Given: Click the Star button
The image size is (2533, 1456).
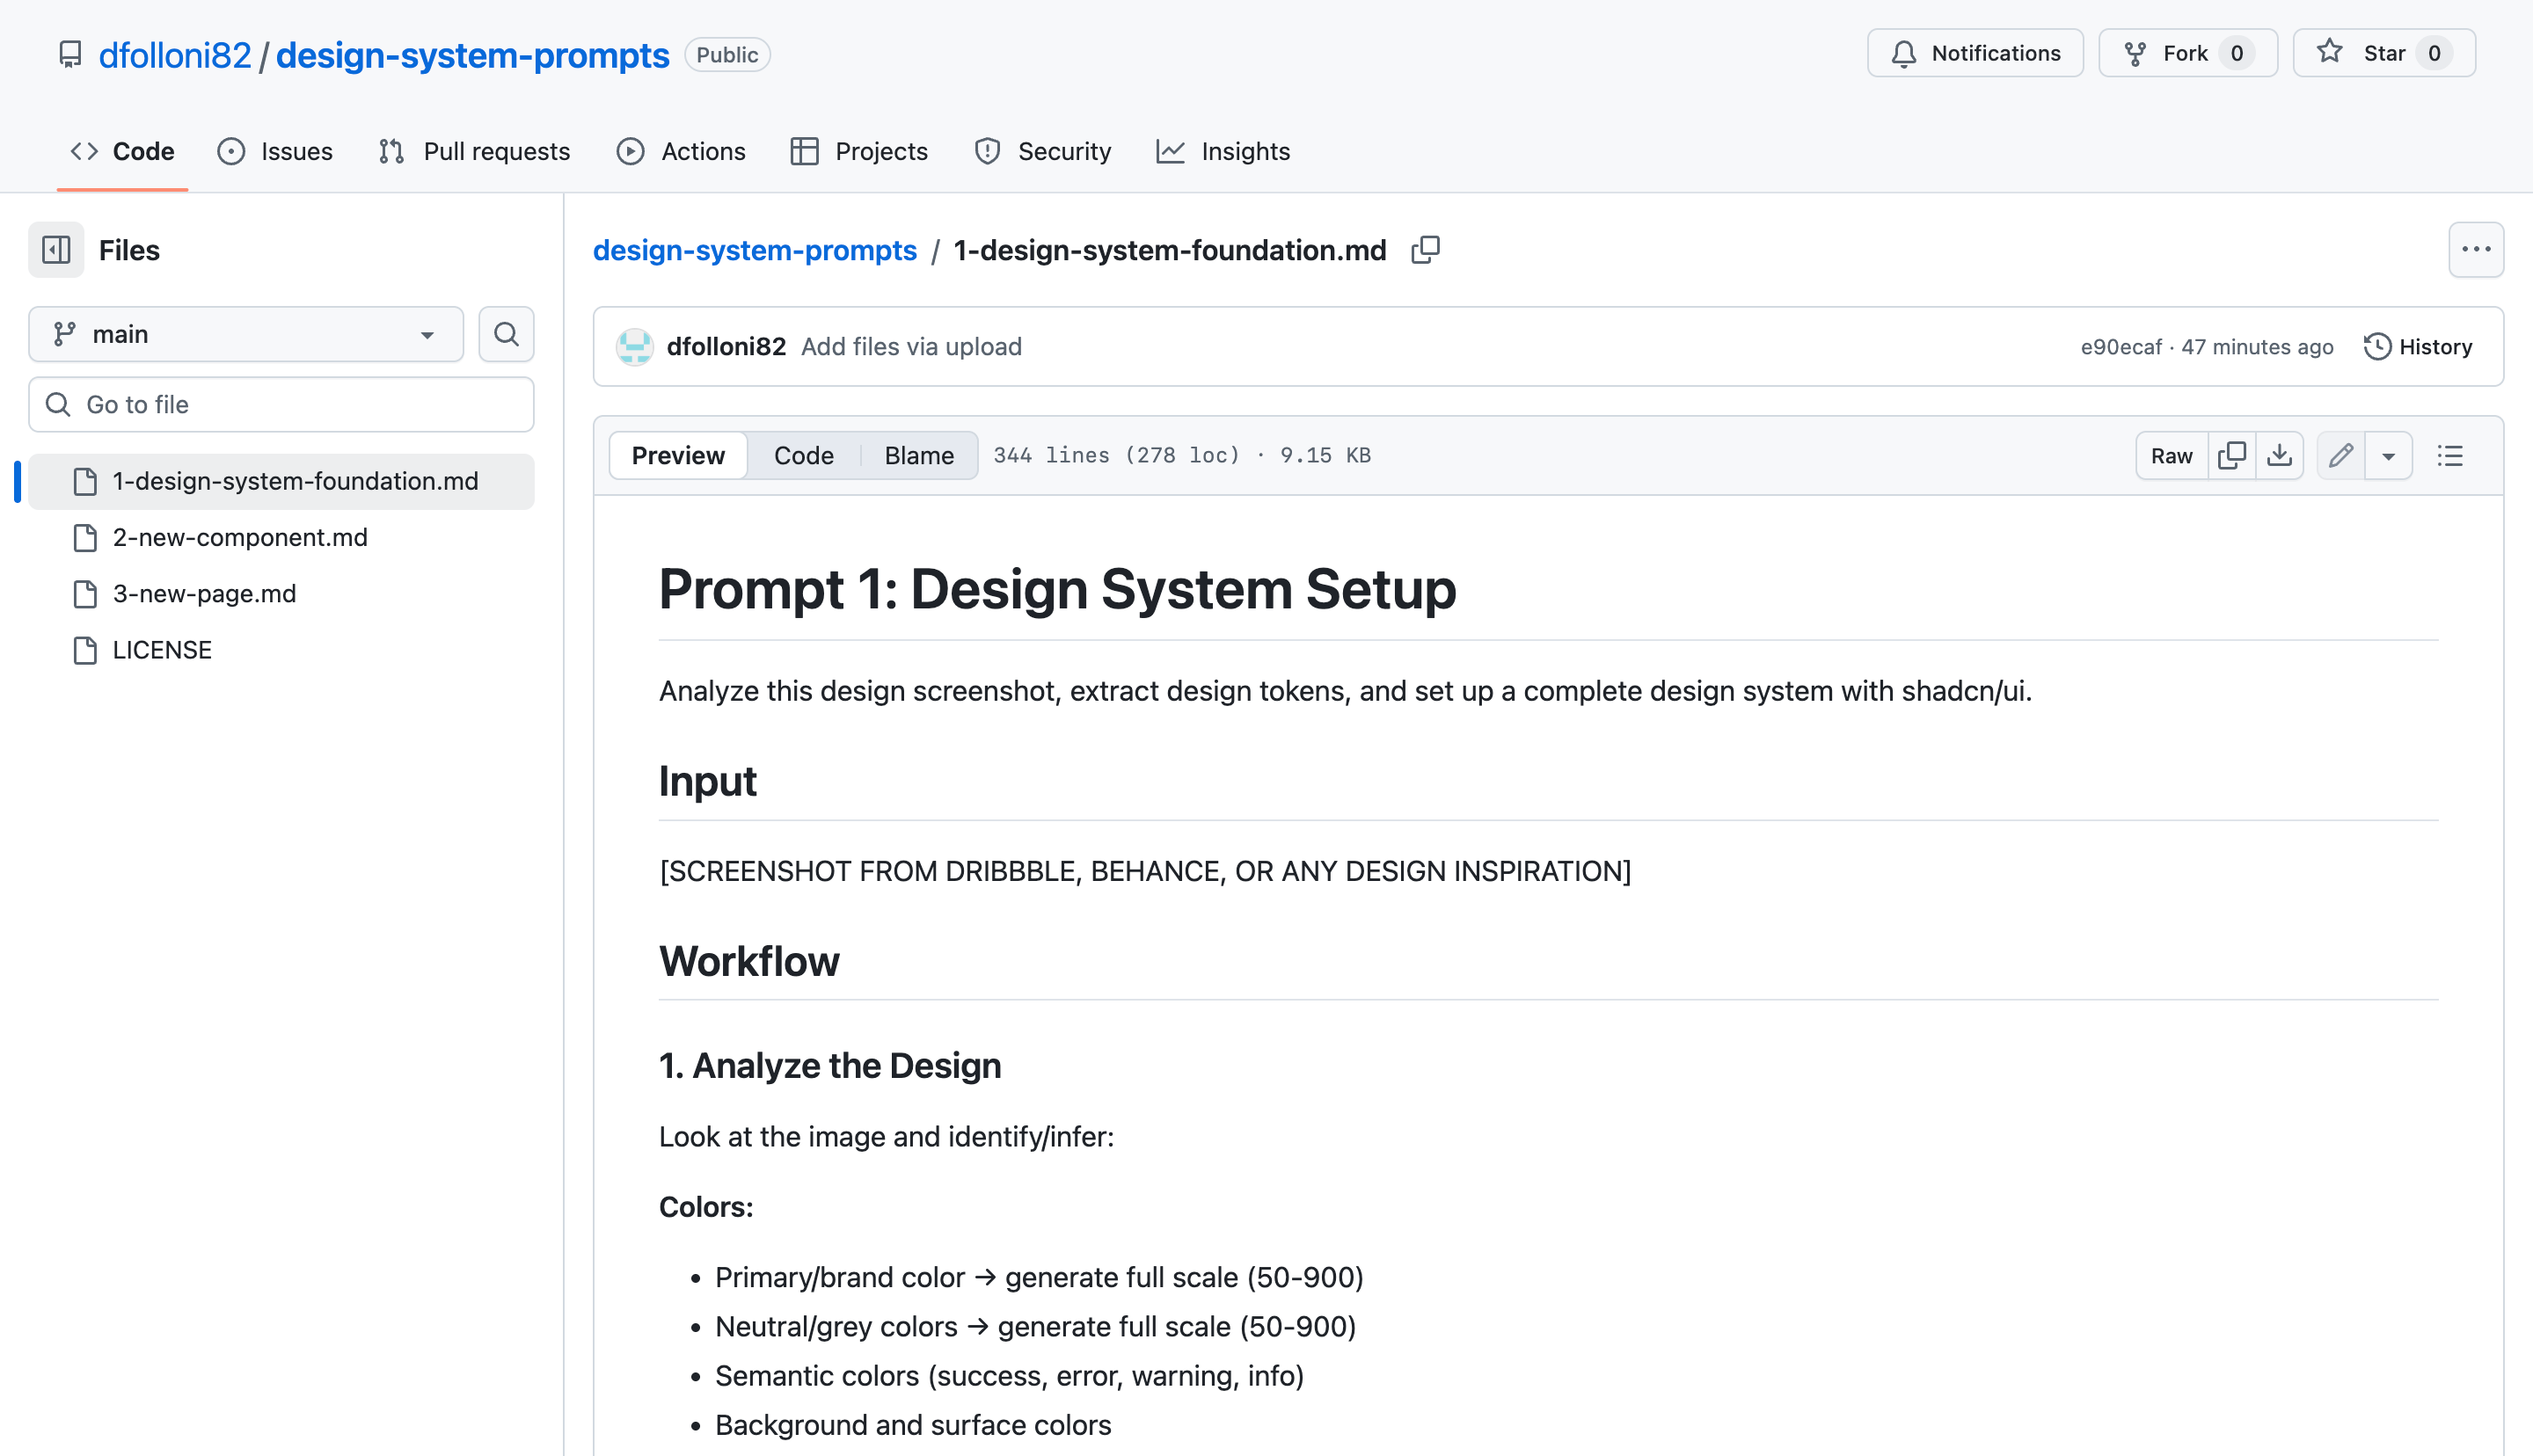Looking at the screenshot, I should [2383, 53].
